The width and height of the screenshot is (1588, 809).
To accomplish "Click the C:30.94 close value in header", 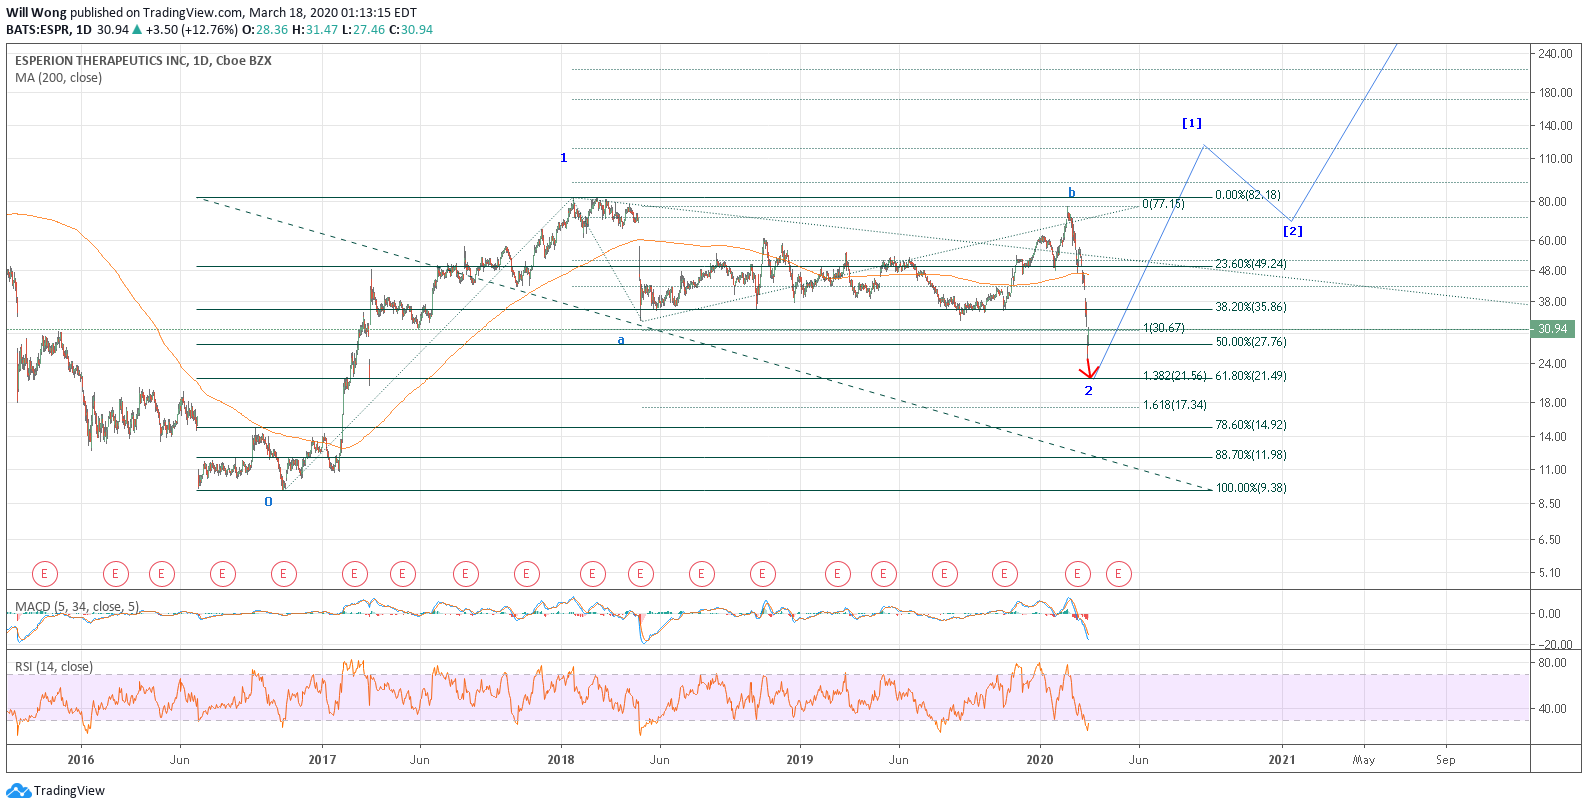I will pyautogui.click(x=410, y=30).
